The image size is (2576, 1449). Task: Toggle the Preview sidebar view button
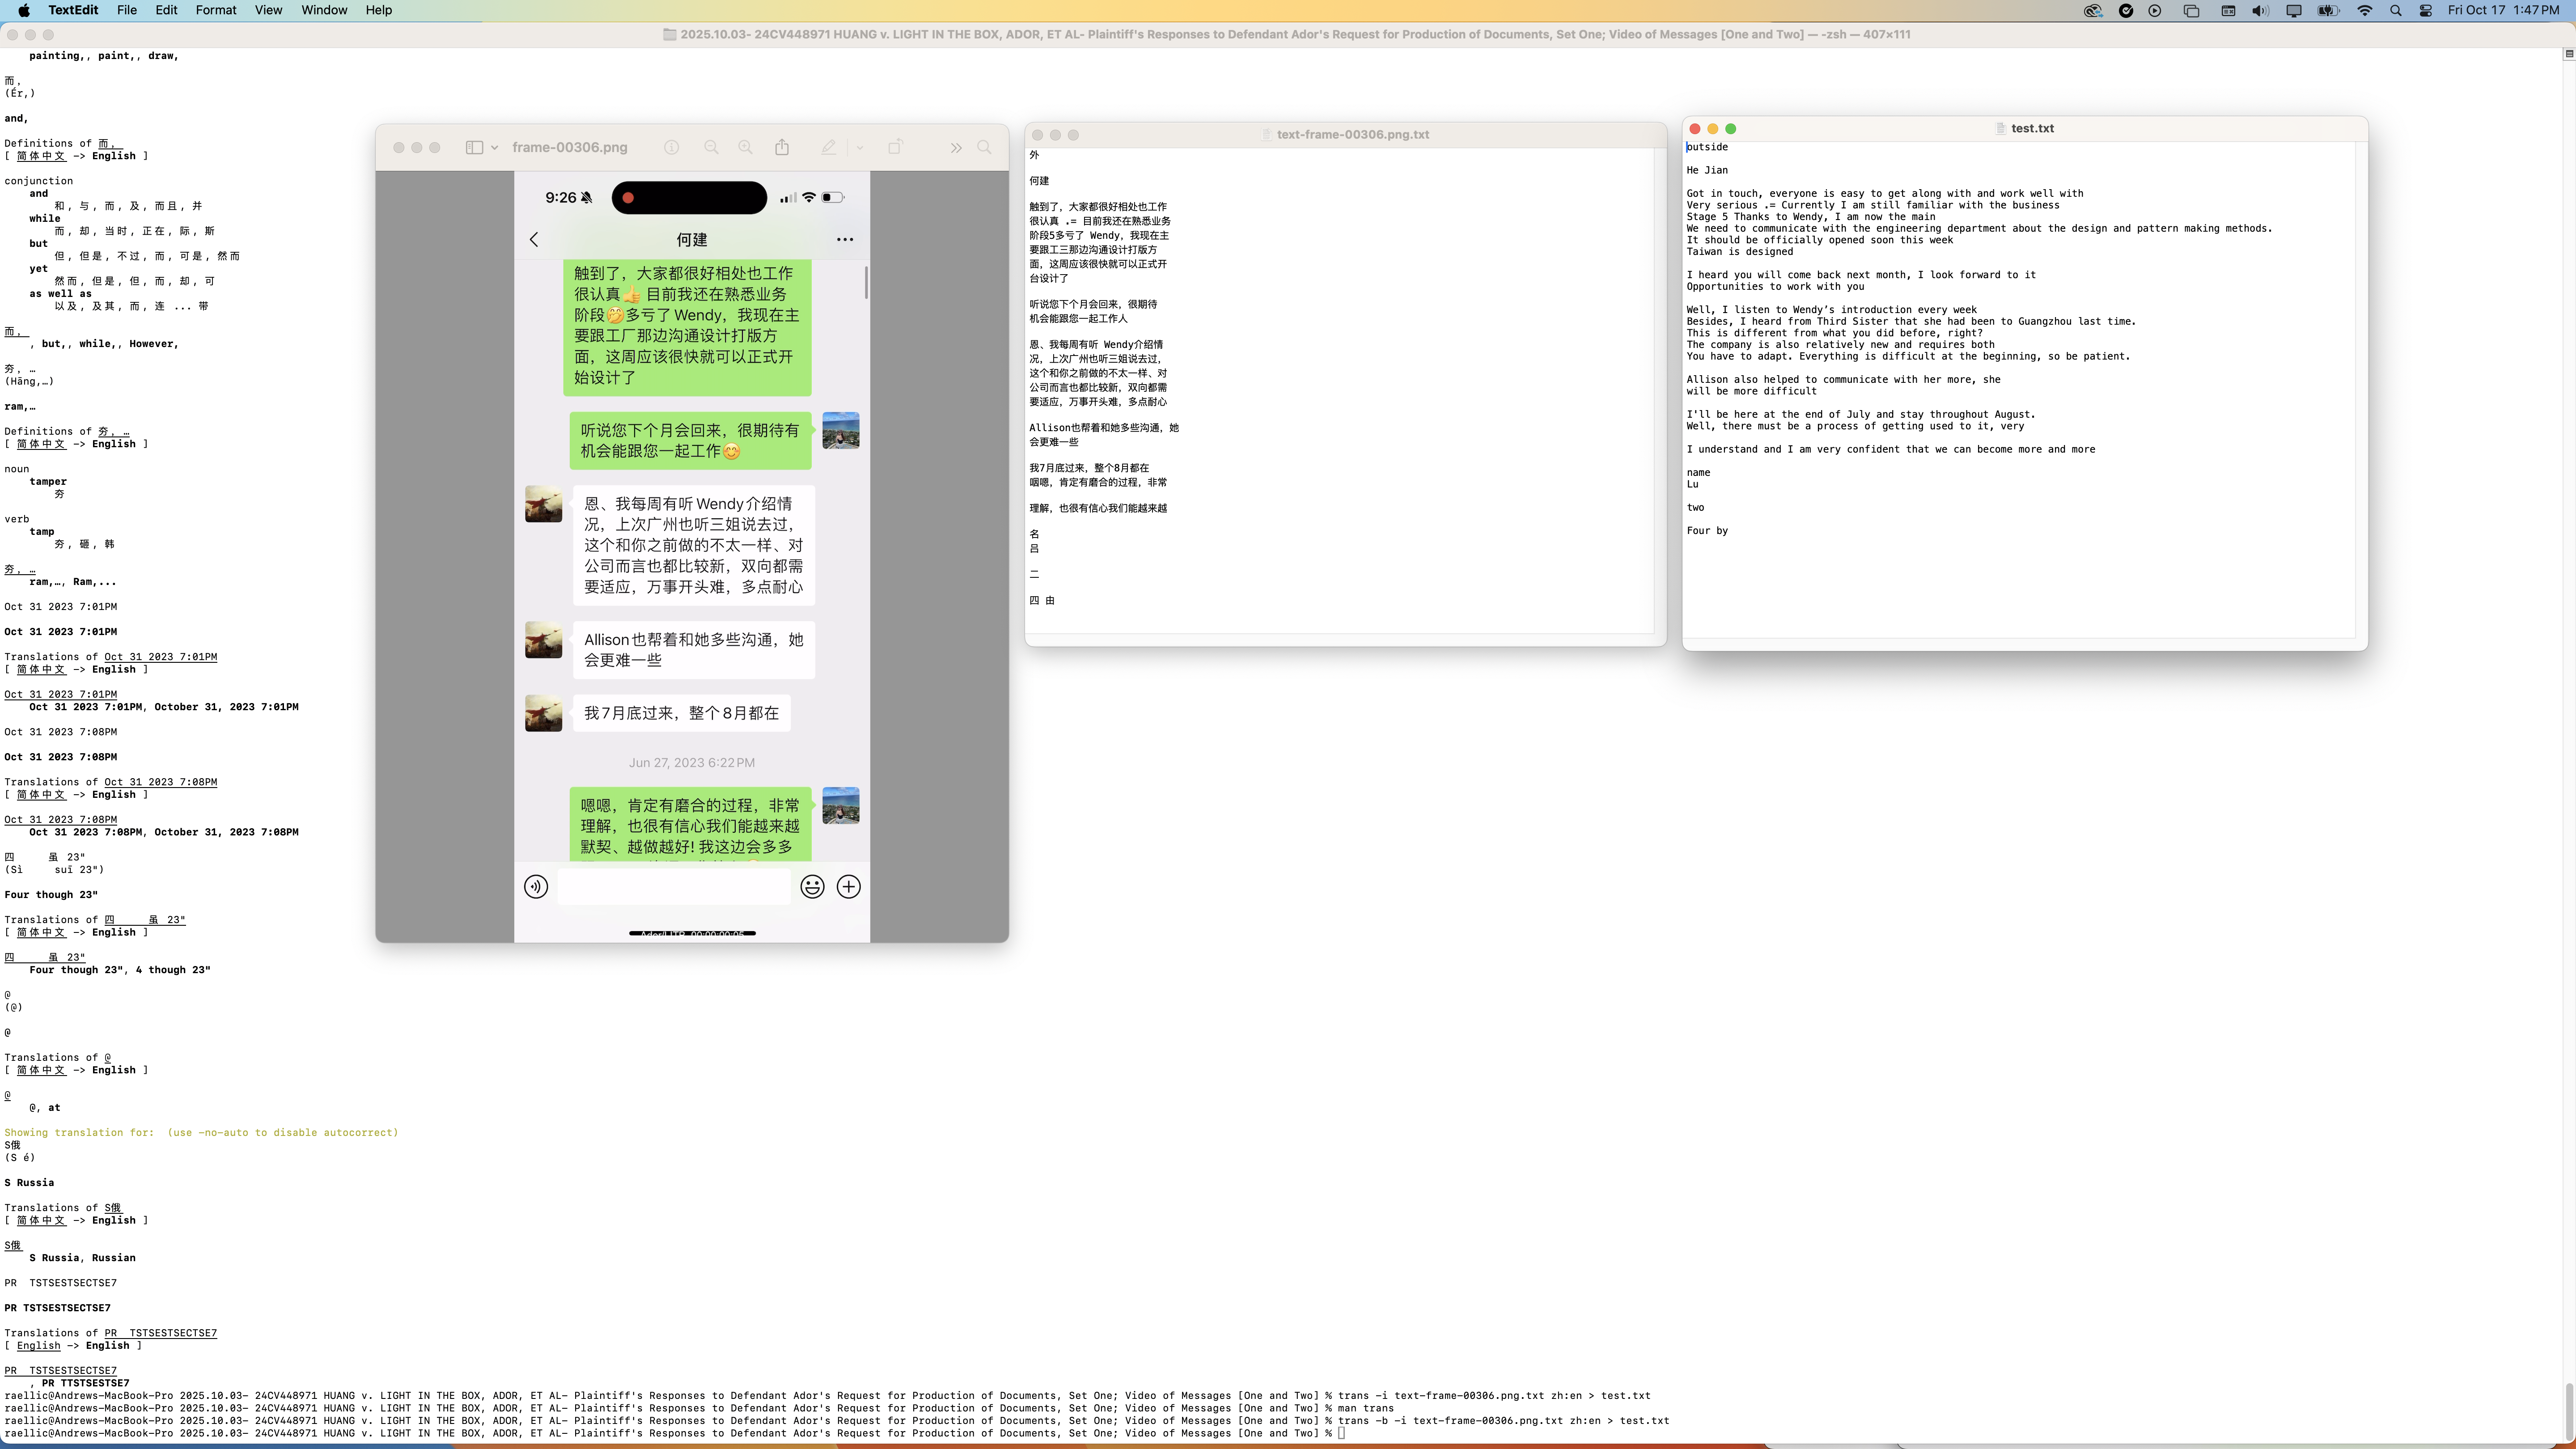tap(474, 147)
